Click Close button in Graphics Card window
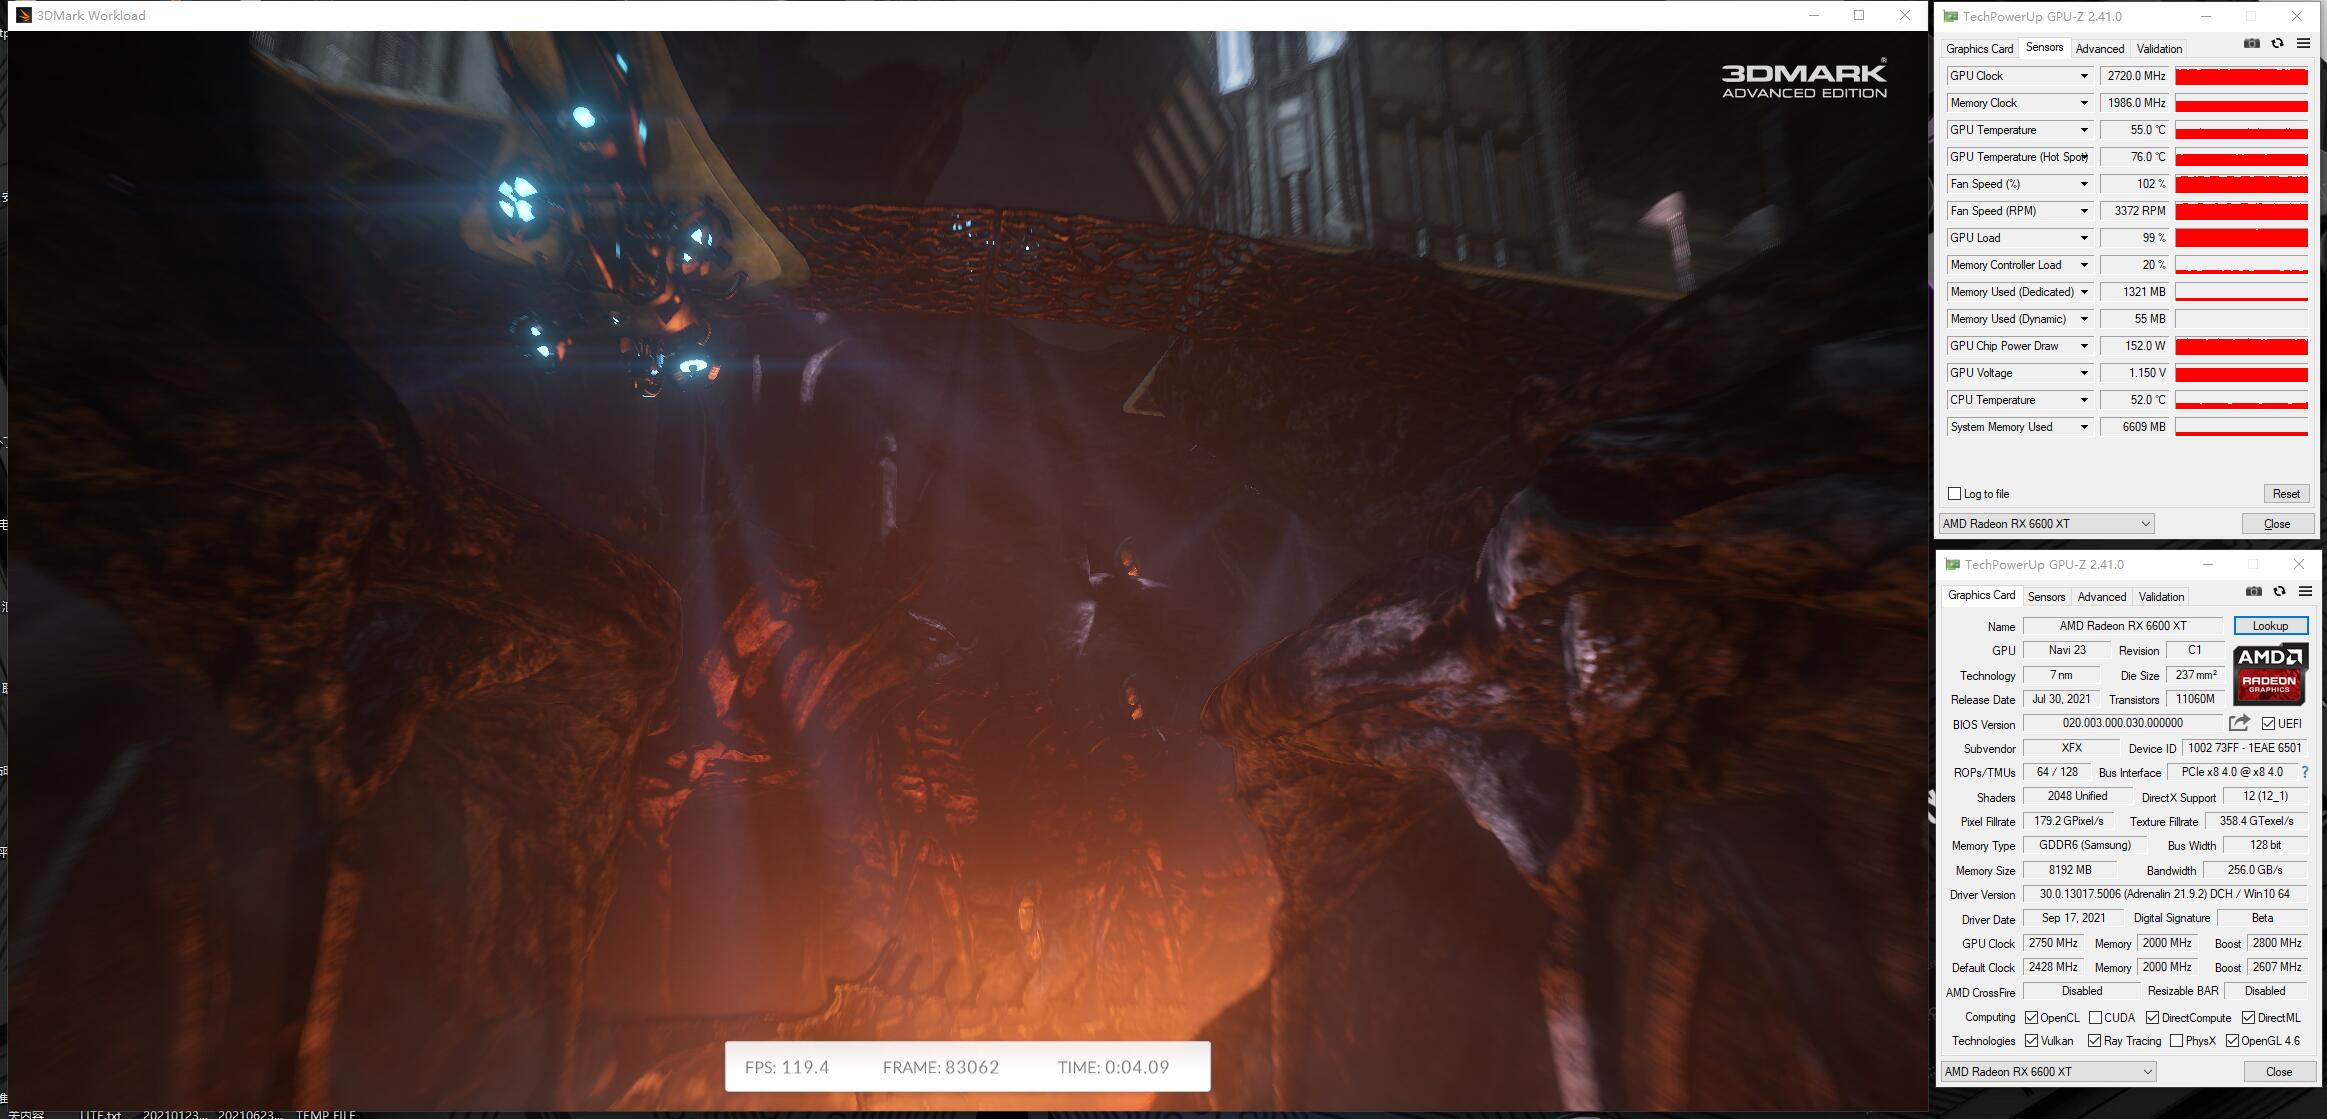Viewport: 2327px width, 1119px height. click(x=2279, y=1072)
